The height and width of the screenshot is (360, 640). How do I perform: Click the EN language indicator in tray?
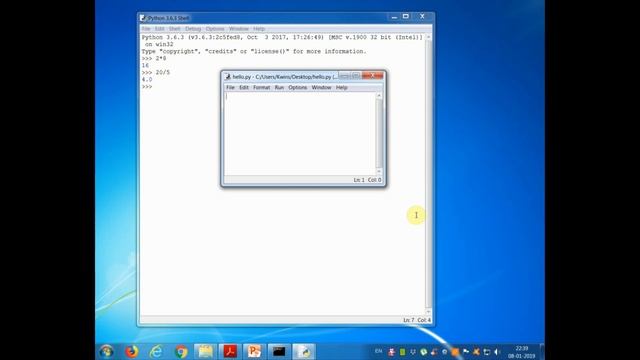[378, 351]
